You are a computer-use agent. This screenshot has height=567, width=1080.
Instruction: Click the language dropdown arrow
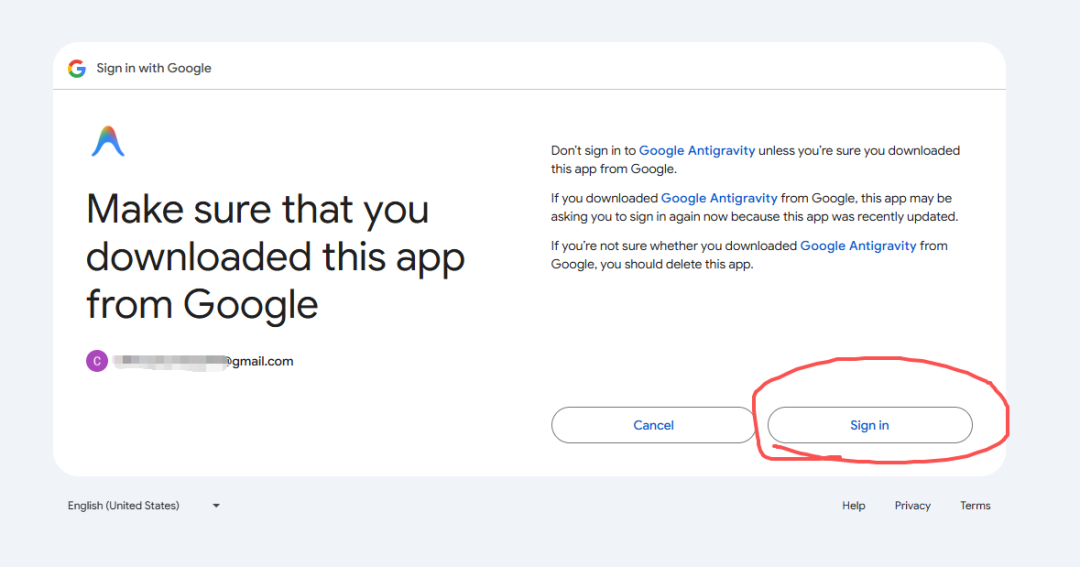pos(216,506)
